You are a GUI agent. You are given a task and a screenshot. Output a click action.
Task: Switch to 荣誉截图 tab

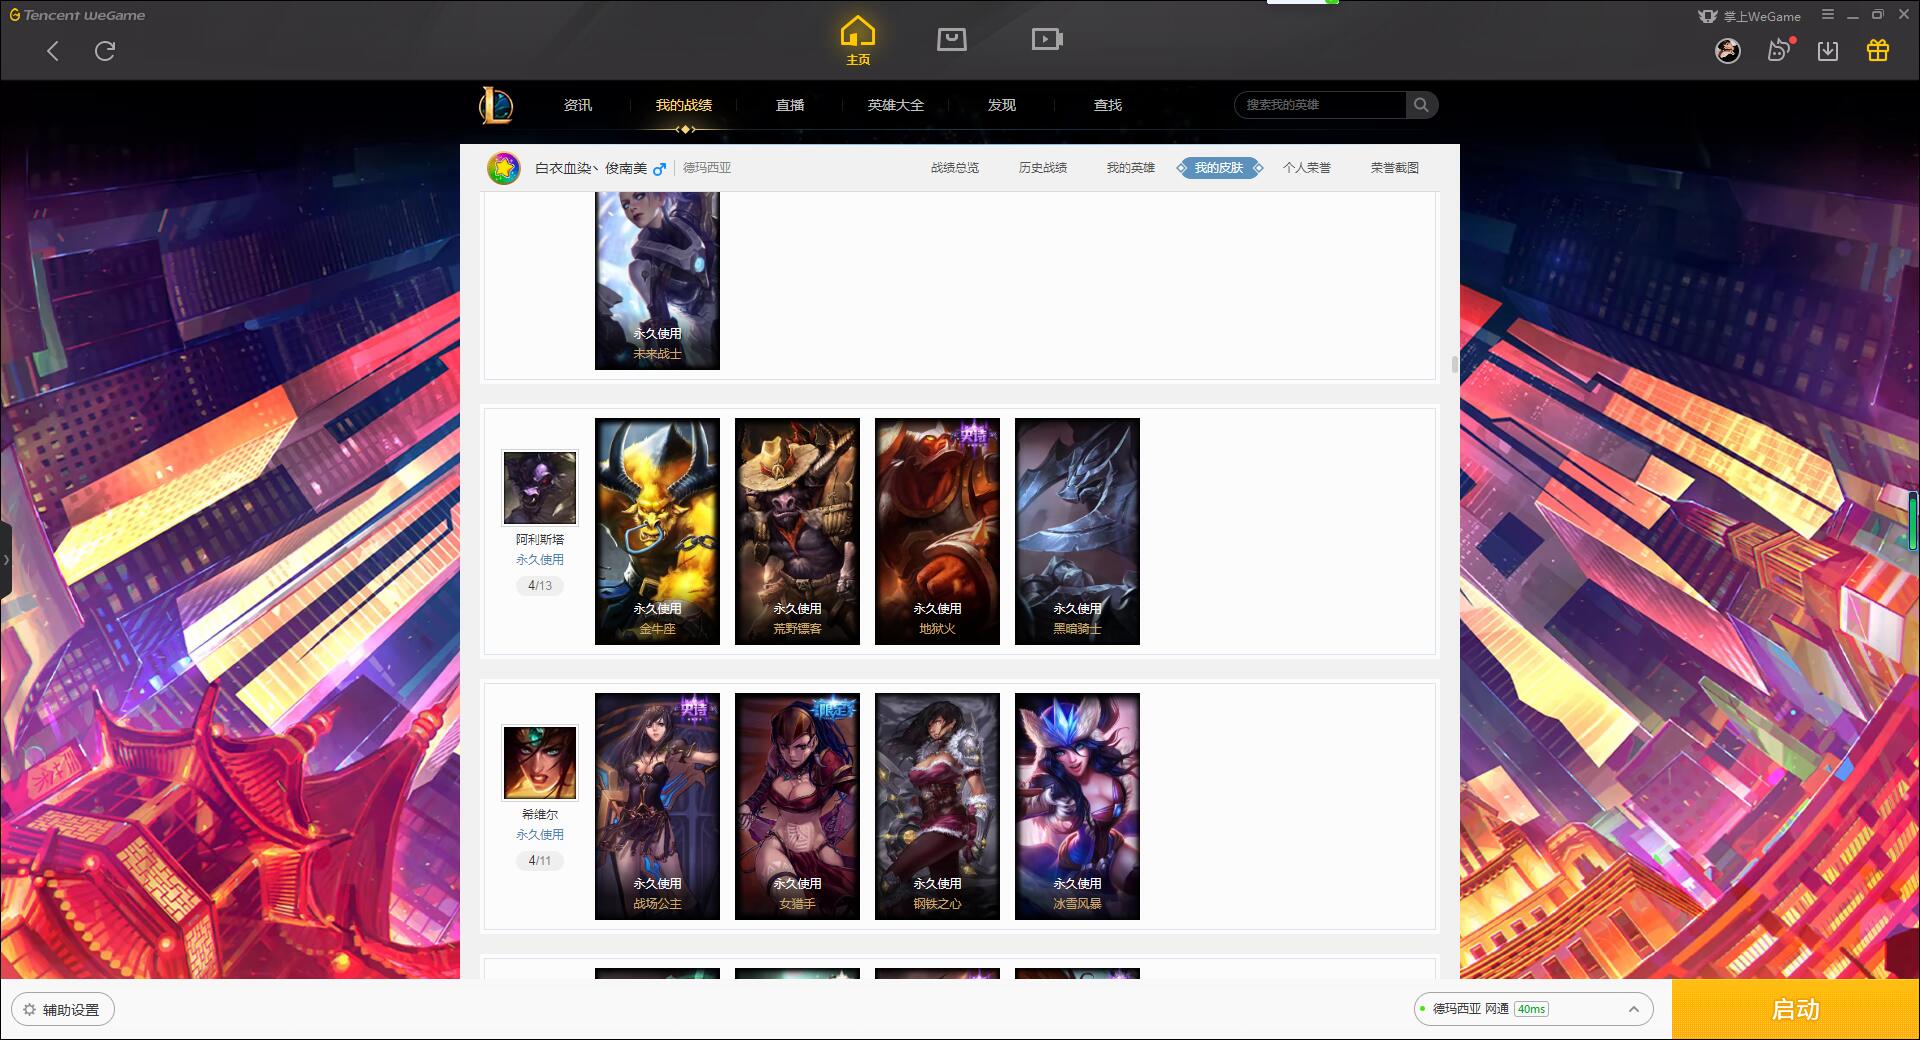click(1395, 168)
